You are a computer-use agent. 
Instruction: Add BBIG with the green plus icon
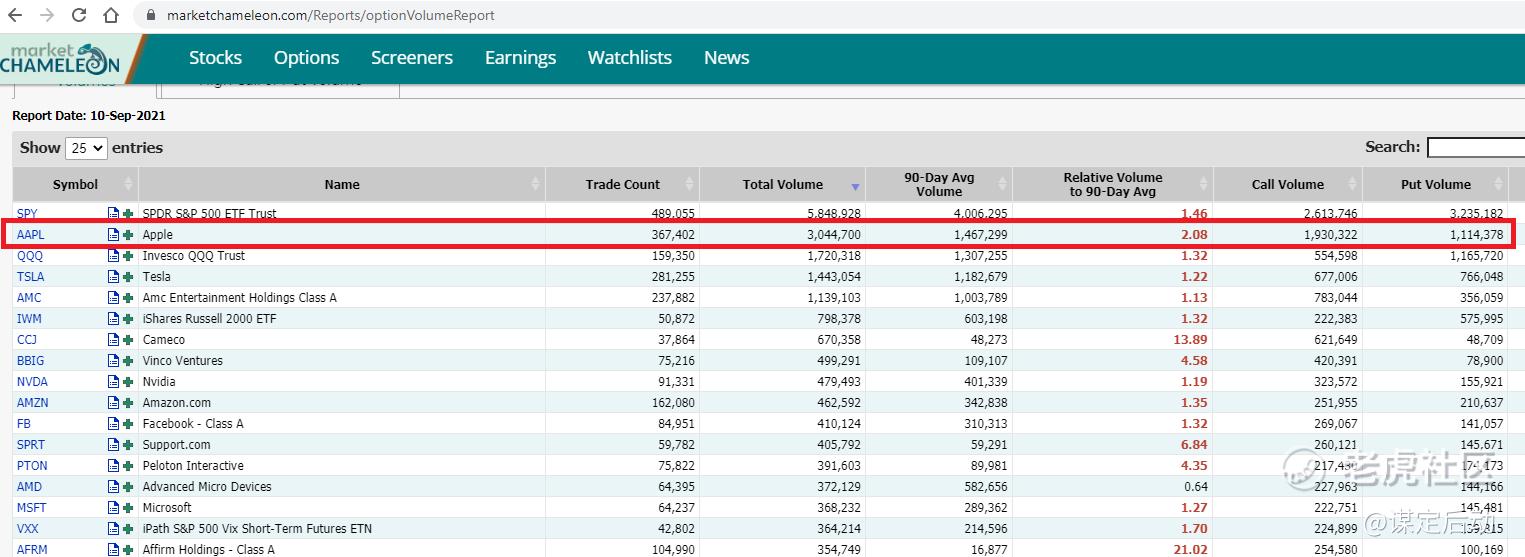tap(128, 361)
